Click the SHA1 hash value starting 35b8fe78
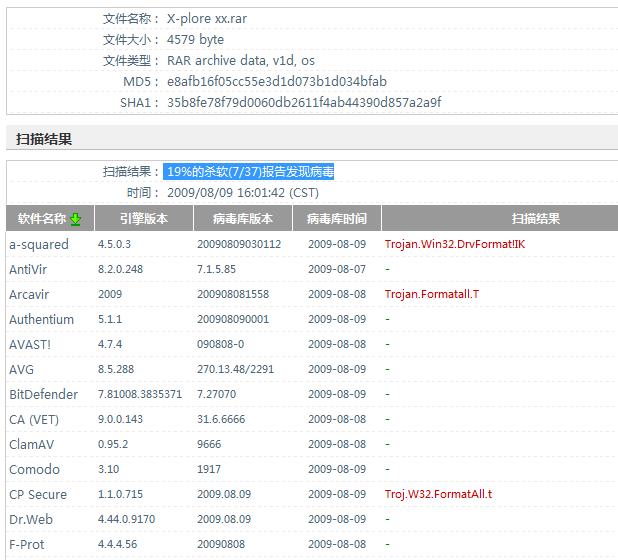Image resolution: width=618 pixels, height=560 pixels. (304, 102)
